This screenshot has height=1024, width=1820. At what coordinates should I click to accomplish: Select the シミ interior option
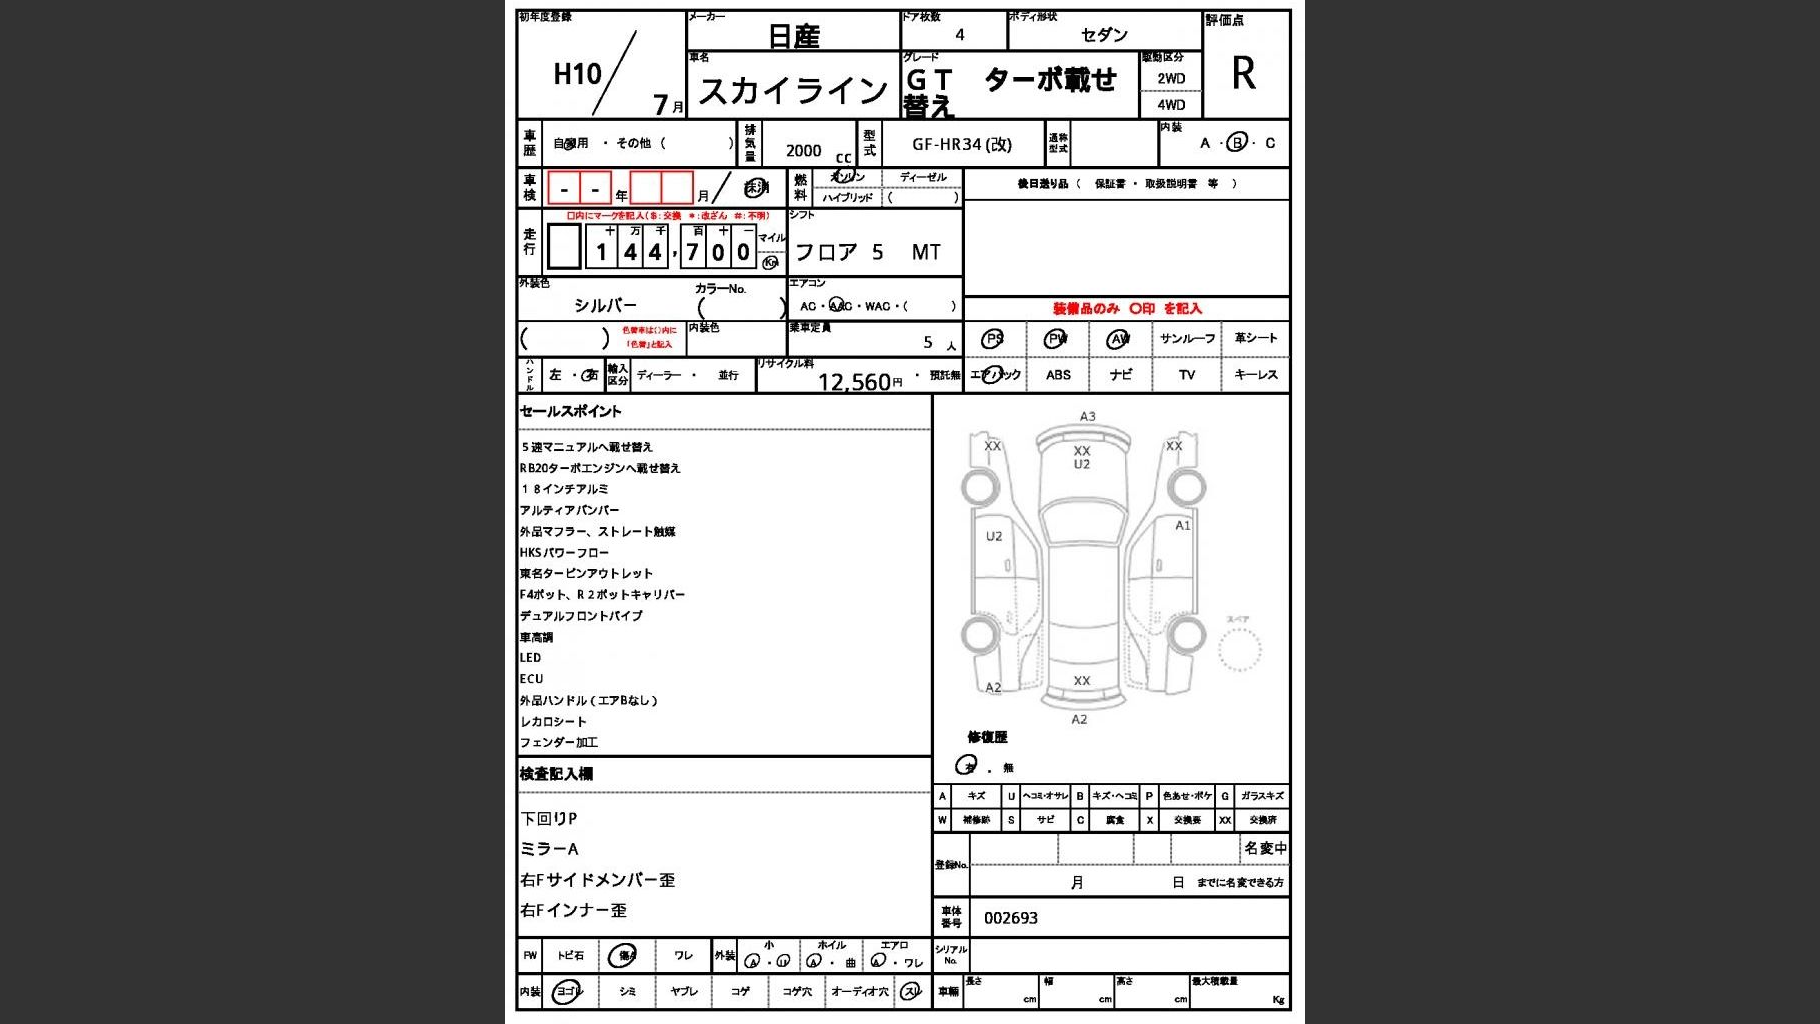pyautogui.click(x=628, y=992)
